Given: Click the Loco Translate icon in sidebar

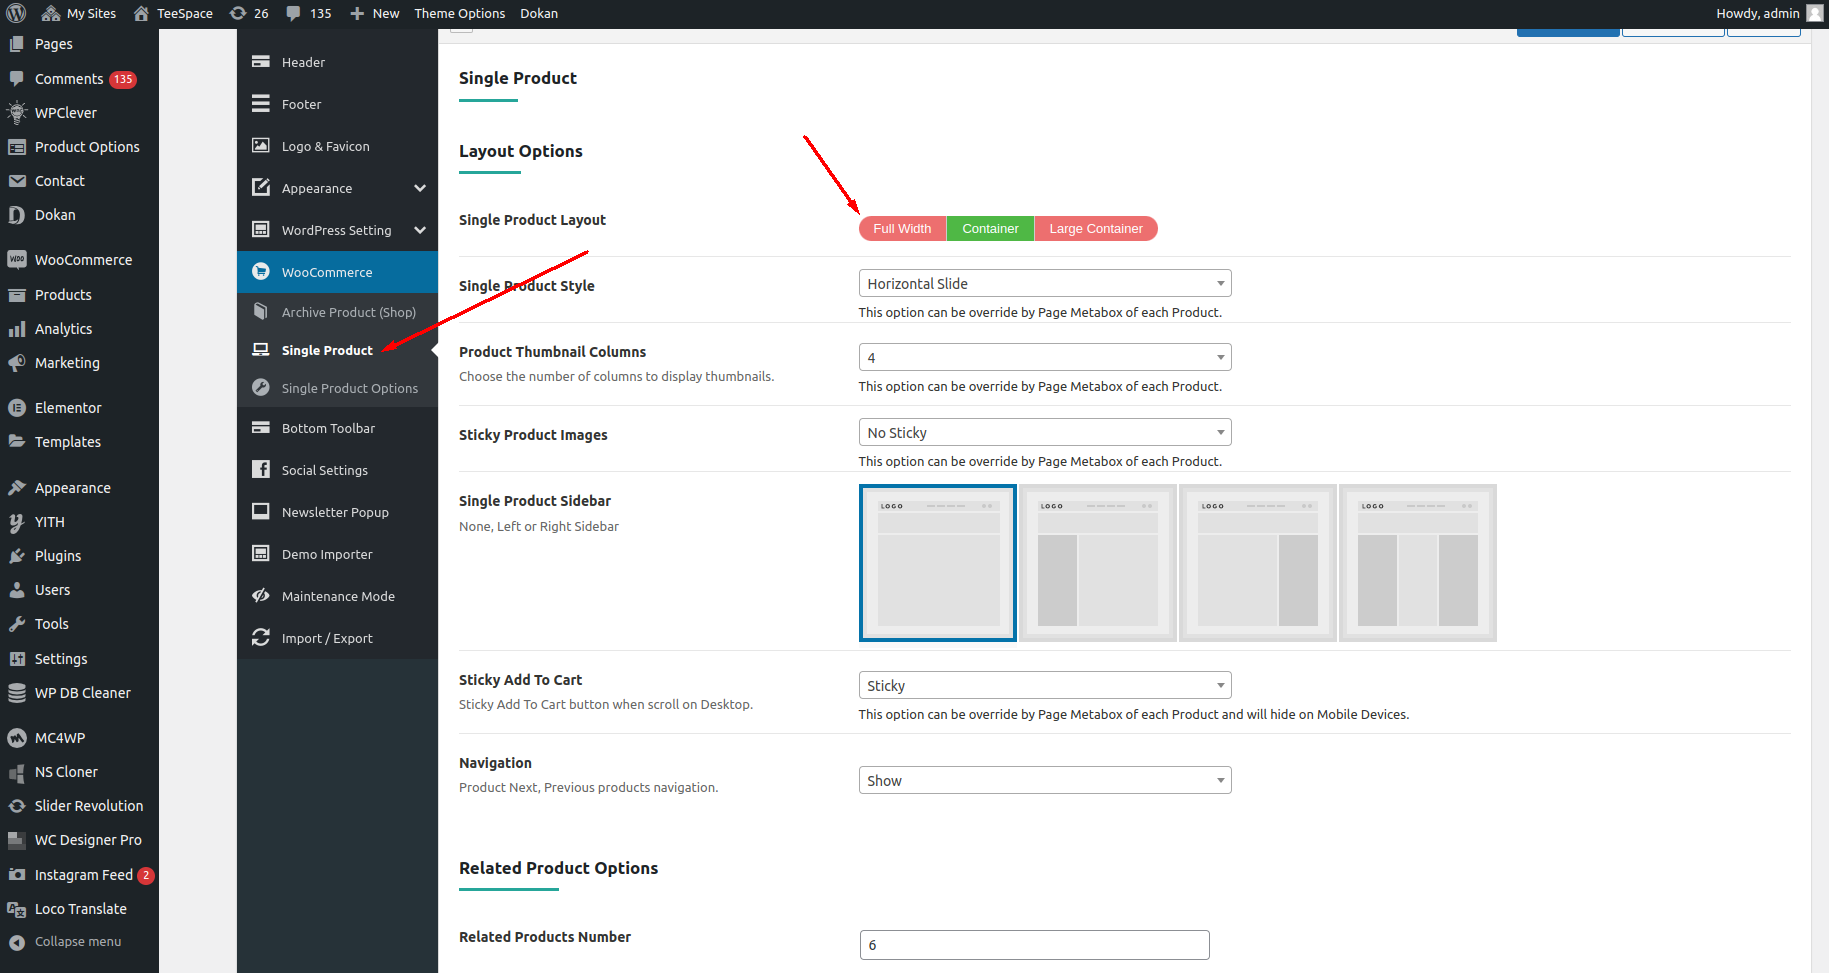Looking at the screenshot, I should tap(16, 909).
